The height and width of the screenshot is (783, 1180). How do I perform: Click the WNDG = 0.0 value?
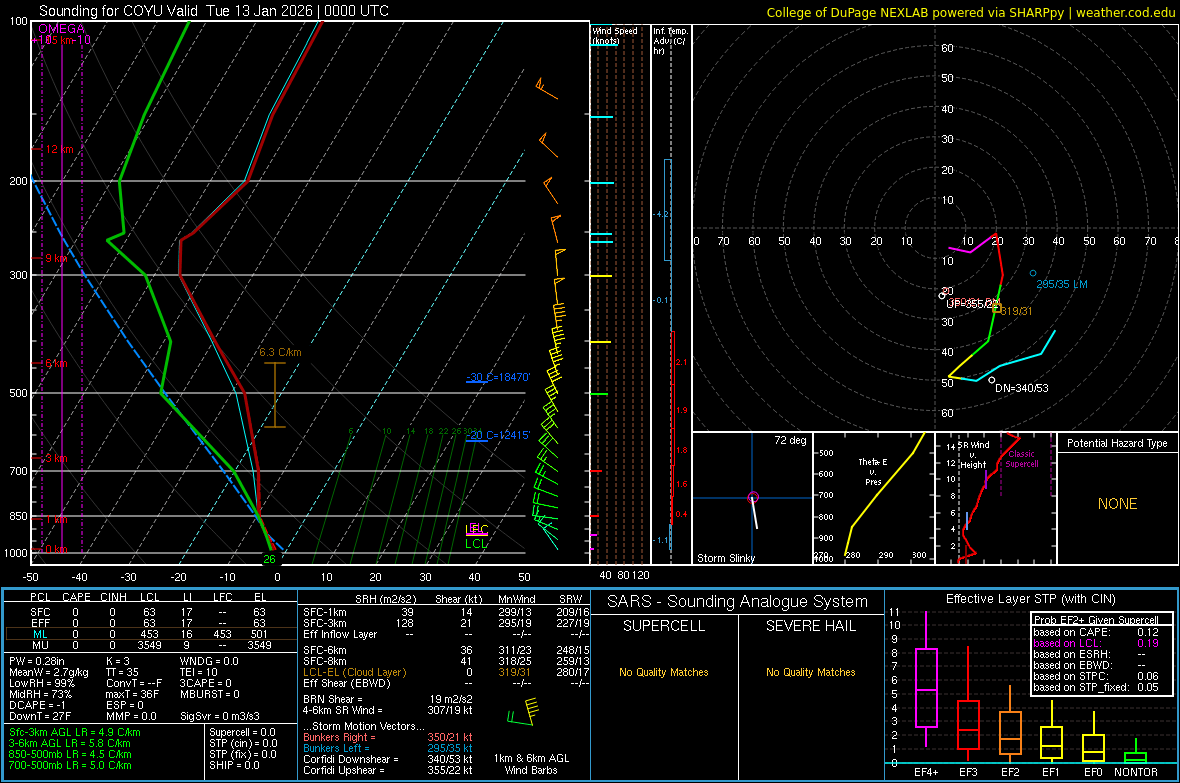(209, 661)
